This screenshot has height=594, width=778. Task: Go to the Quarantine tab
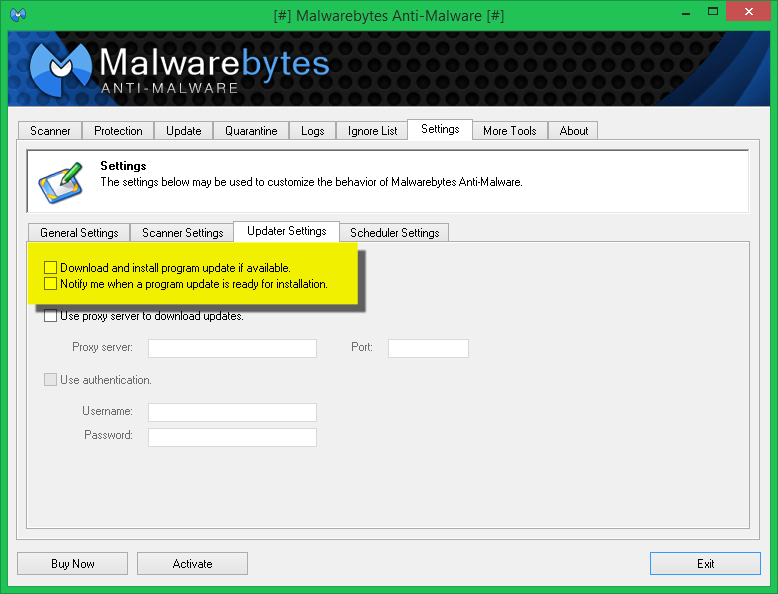(251, 131)
